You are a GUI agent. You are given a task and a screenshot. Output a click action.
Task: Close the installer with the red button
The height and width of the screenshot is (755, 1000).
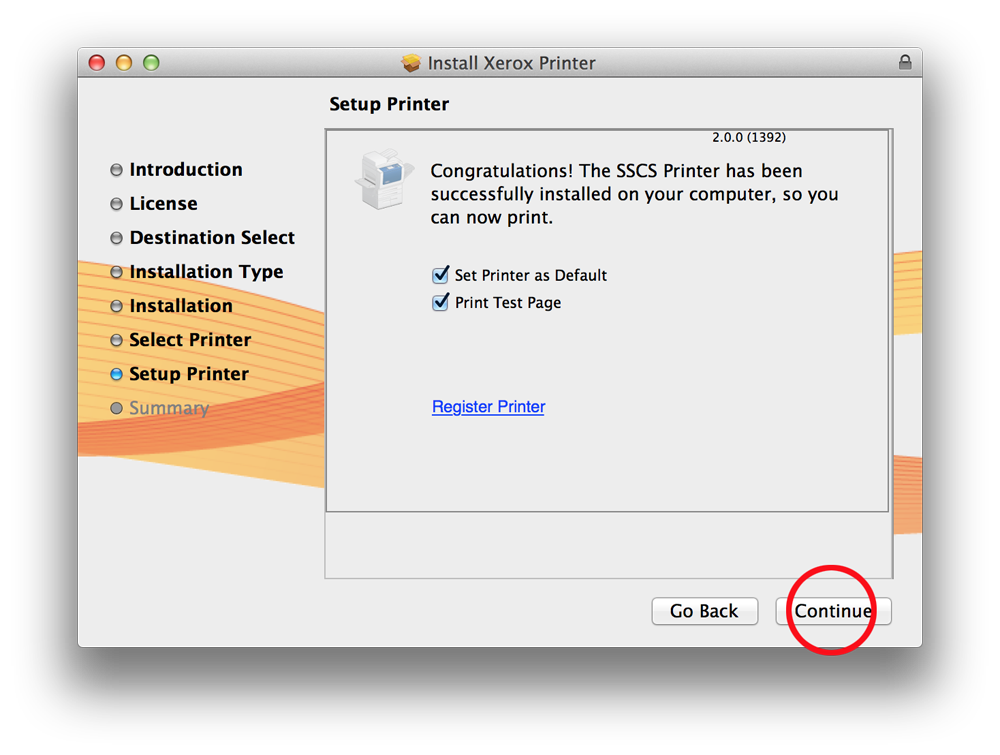97,62
